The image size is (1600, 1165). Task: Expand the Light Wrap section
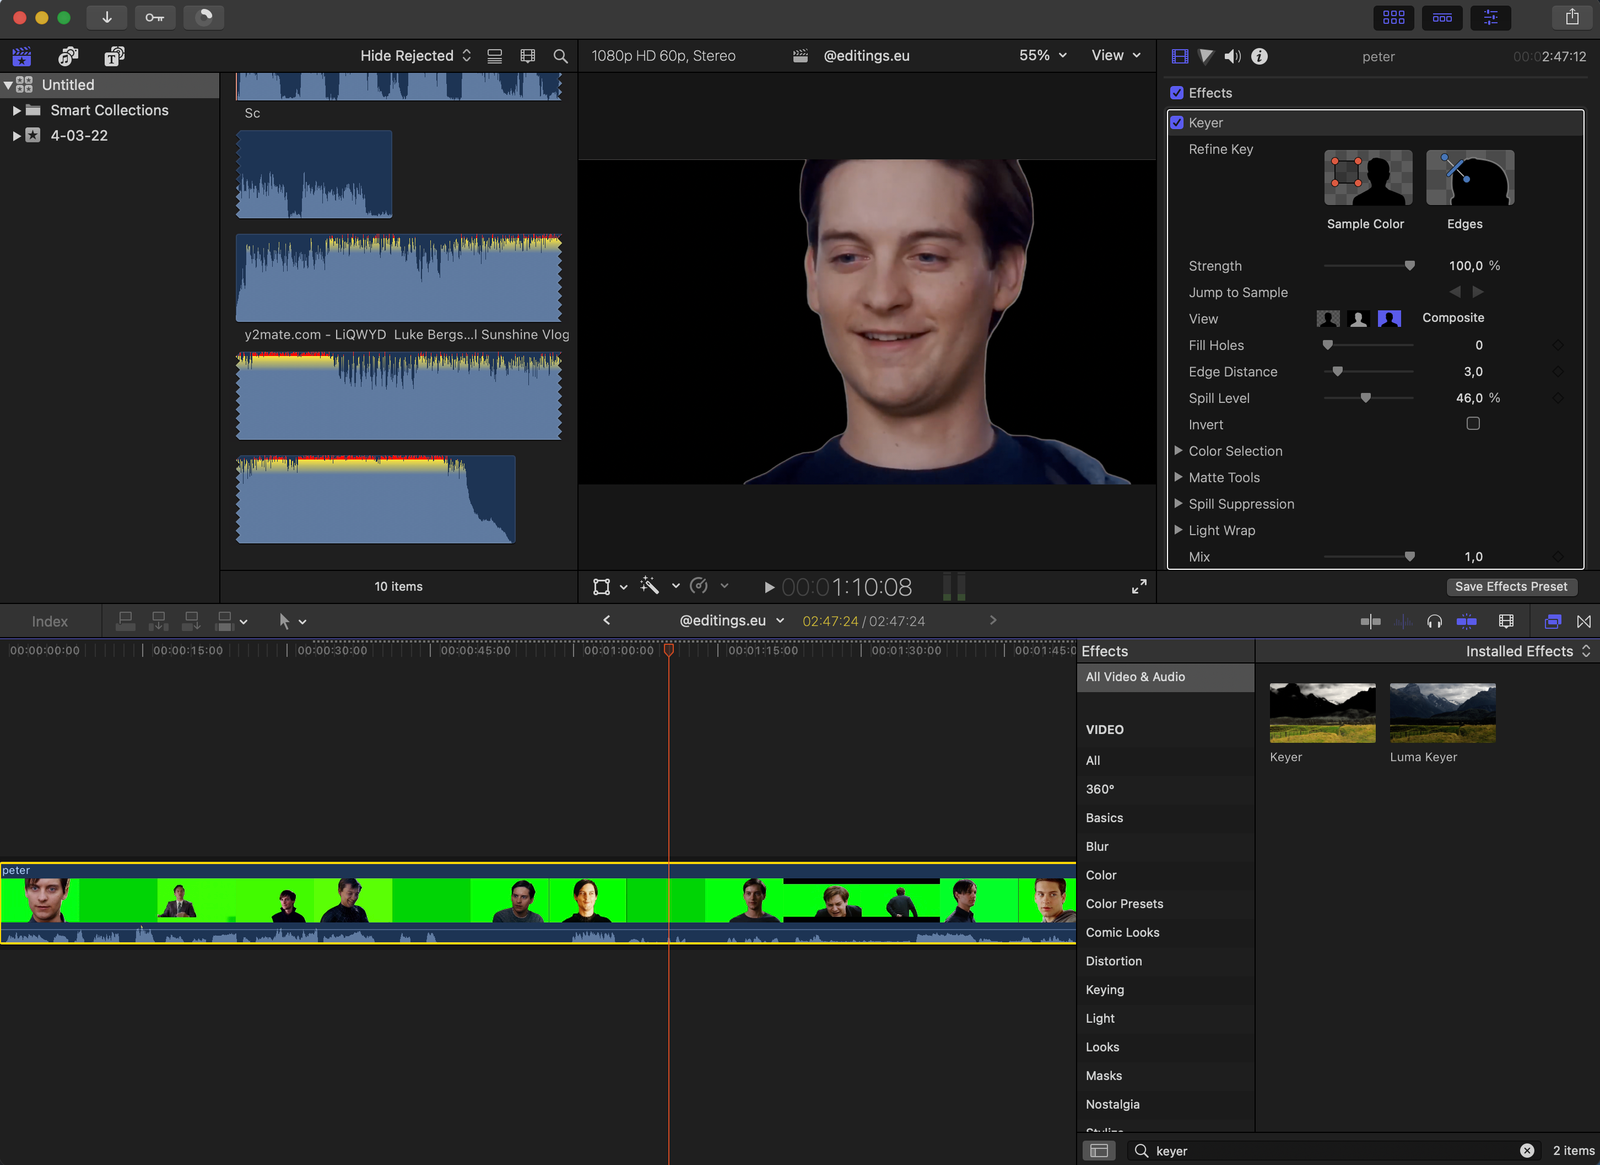(x=1178, y=531)
